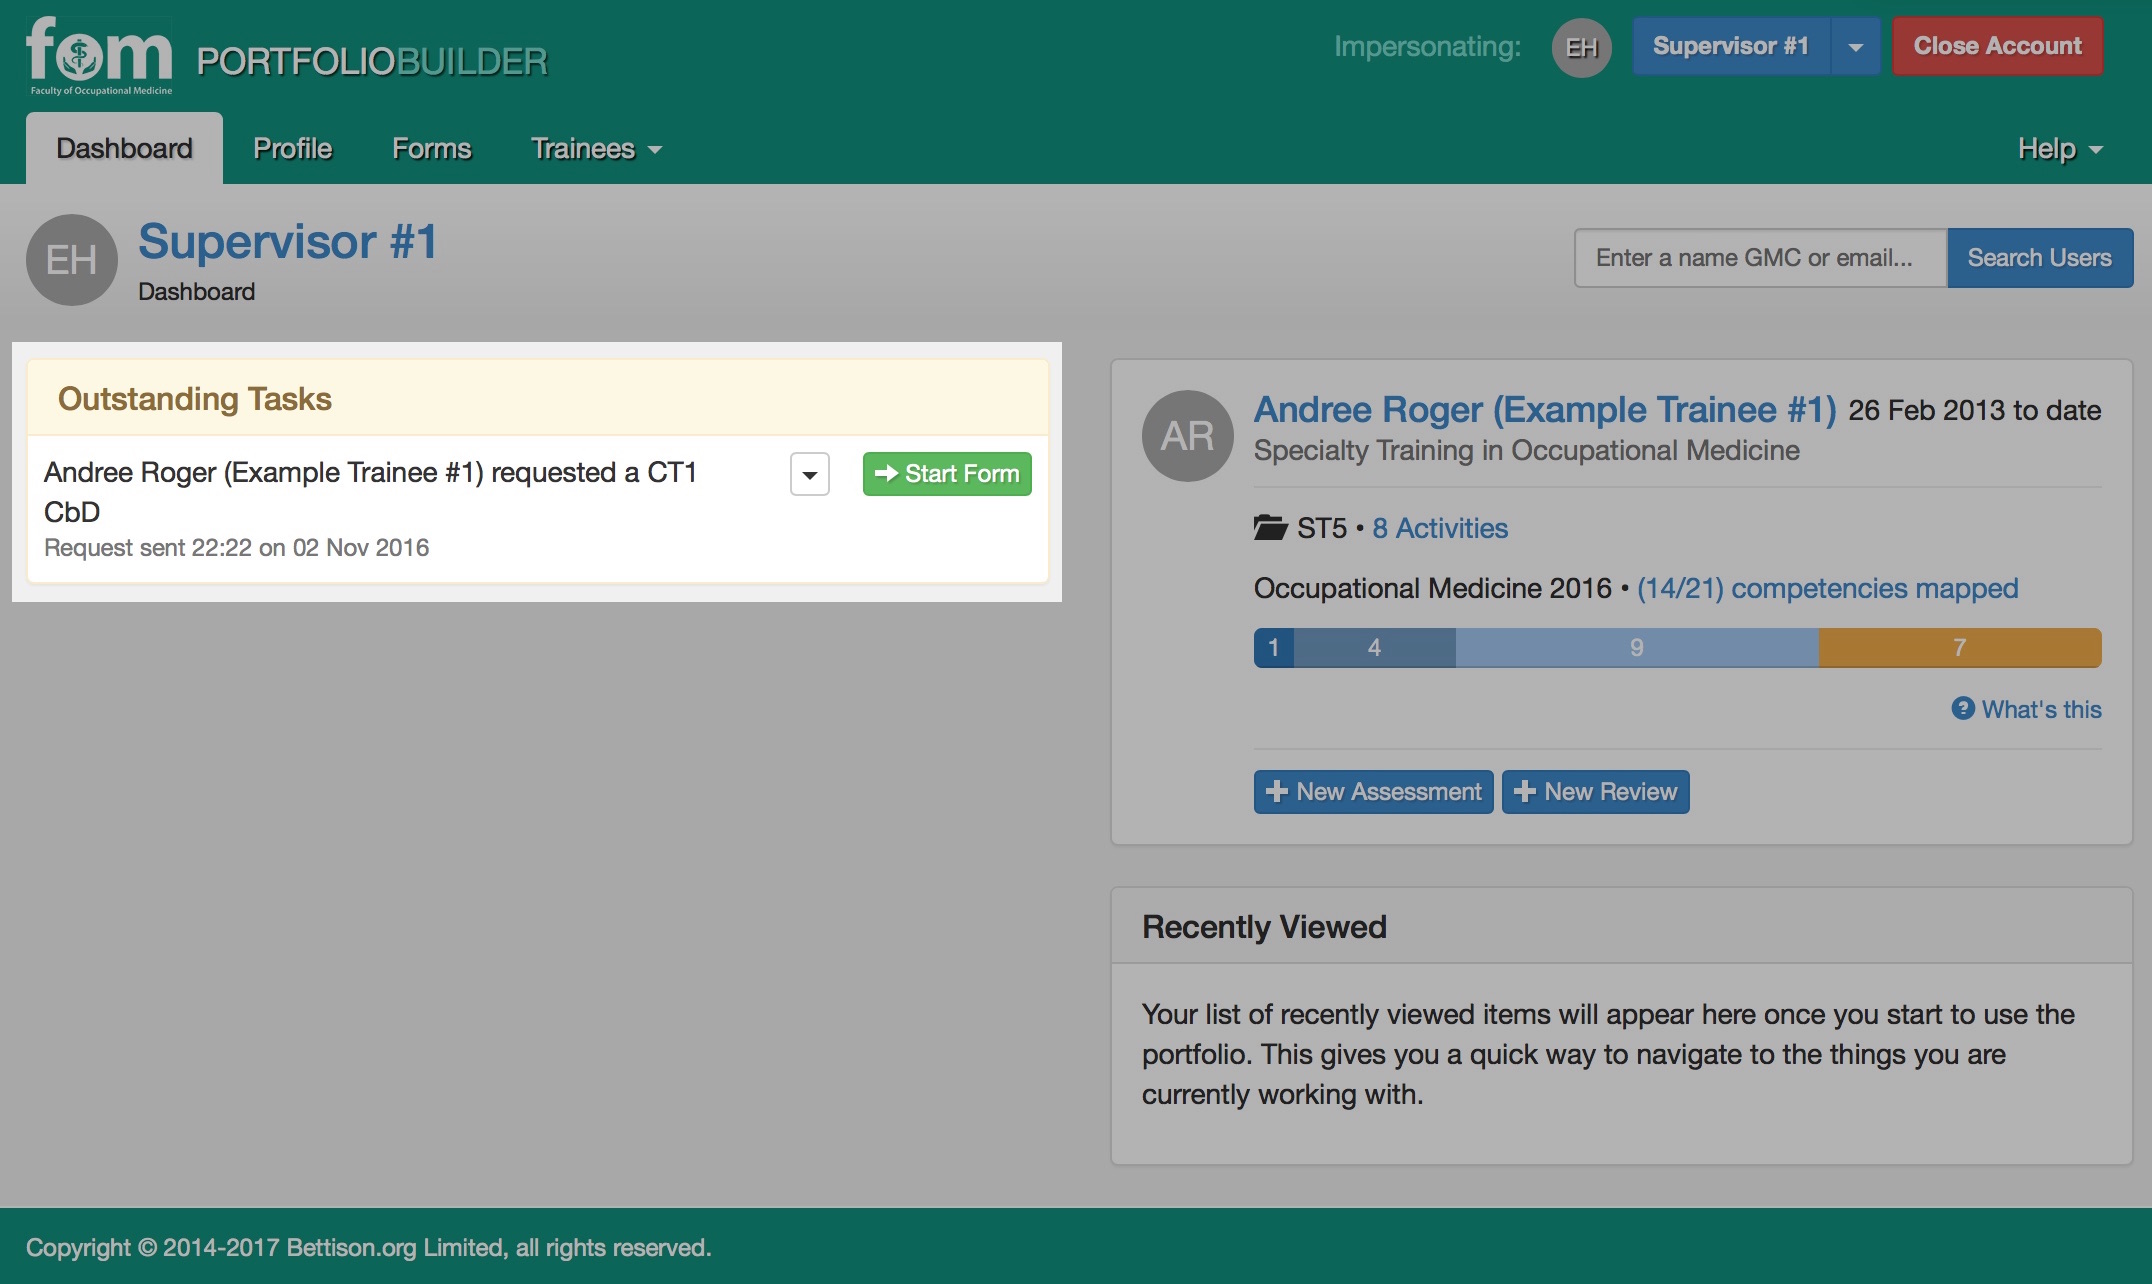
Task: Click the FOM Faculty of Occupational Medicine logo
Action: [99, 56]
